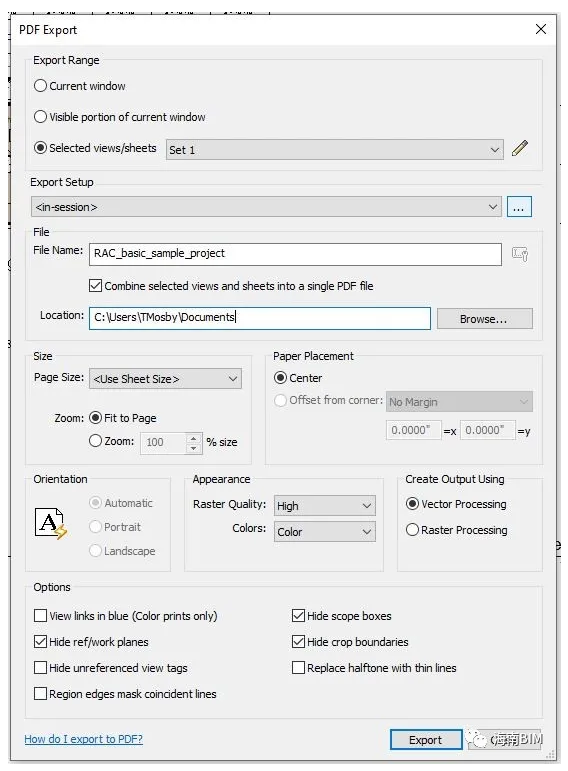The image size is (568, 771).
Task: Enable View links in blue checkbox
Action: pyautogui.click(x=40, y=616)
